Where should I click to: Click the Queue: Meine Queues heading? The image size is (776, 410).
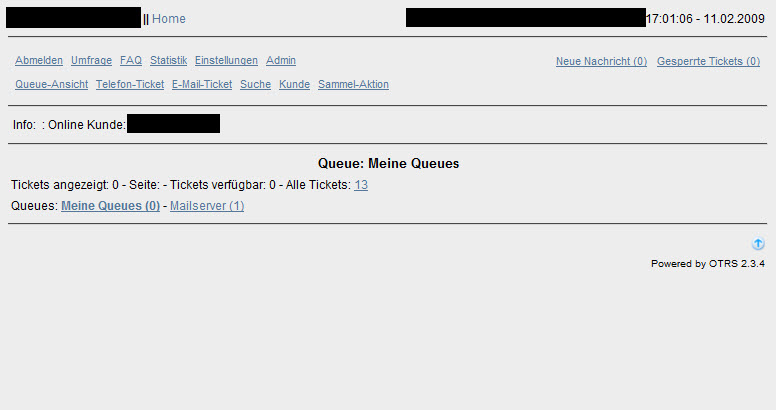point(388,163)
